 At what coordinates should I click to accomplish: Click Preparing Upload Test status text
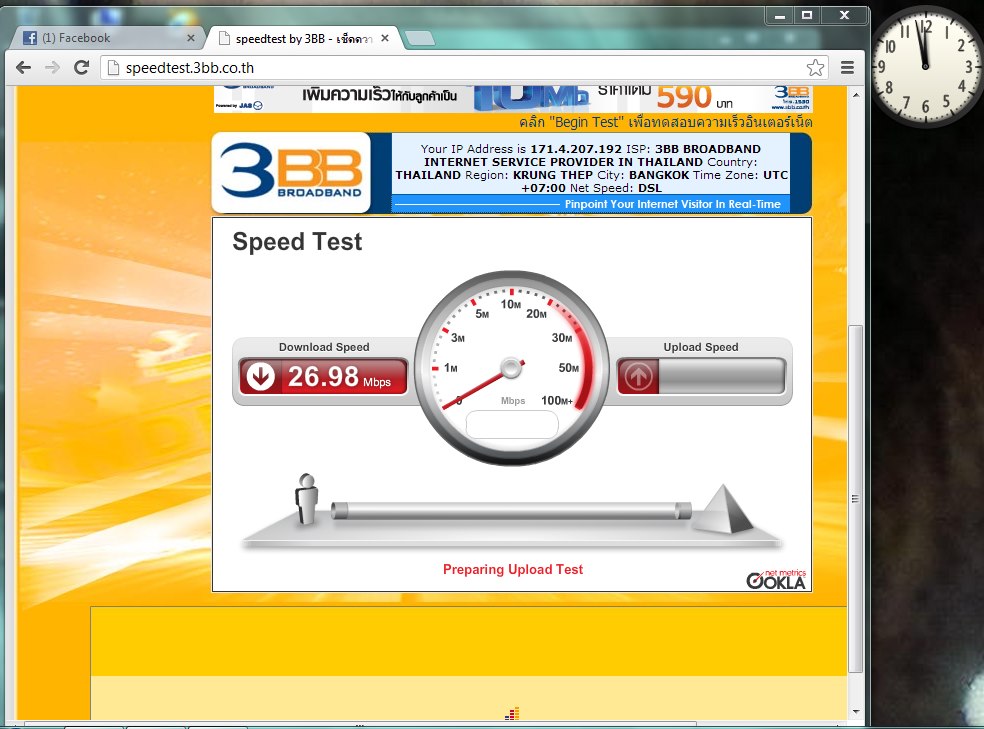tap(513, 569)
